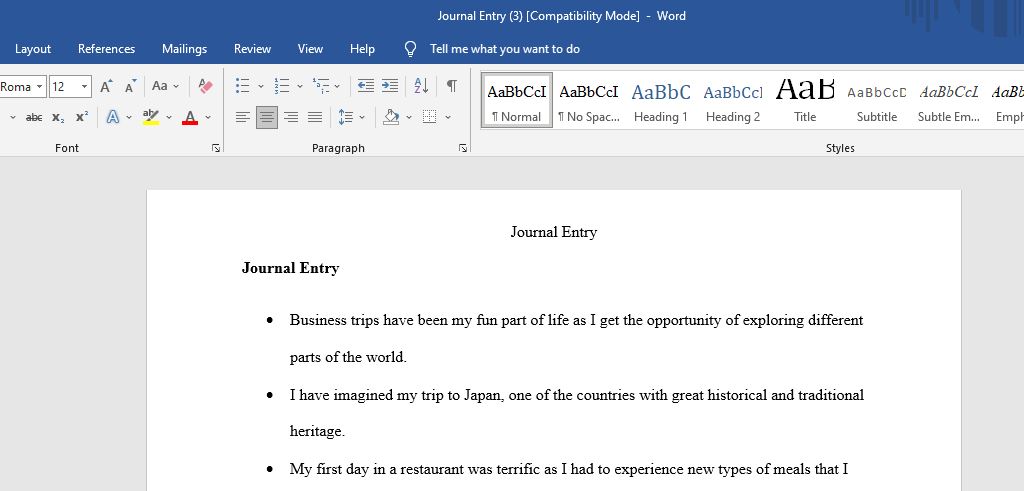Toggle subscript formatting
The width and height of the screenshot is (1024, 491).
coord(58,118)
